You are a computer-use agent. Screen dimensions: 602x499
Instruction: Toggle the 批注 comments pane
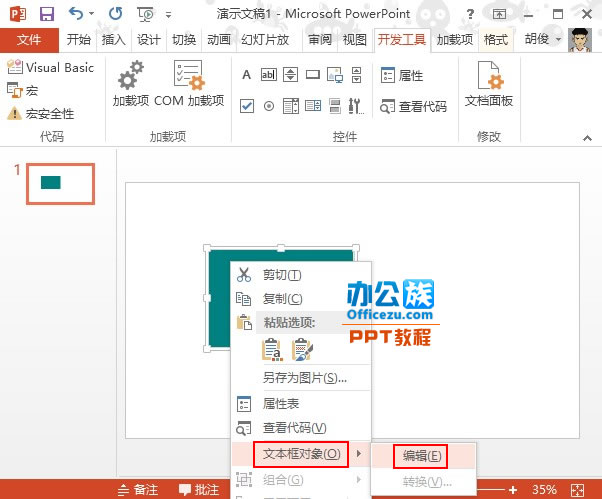click(x=199, y=489)
